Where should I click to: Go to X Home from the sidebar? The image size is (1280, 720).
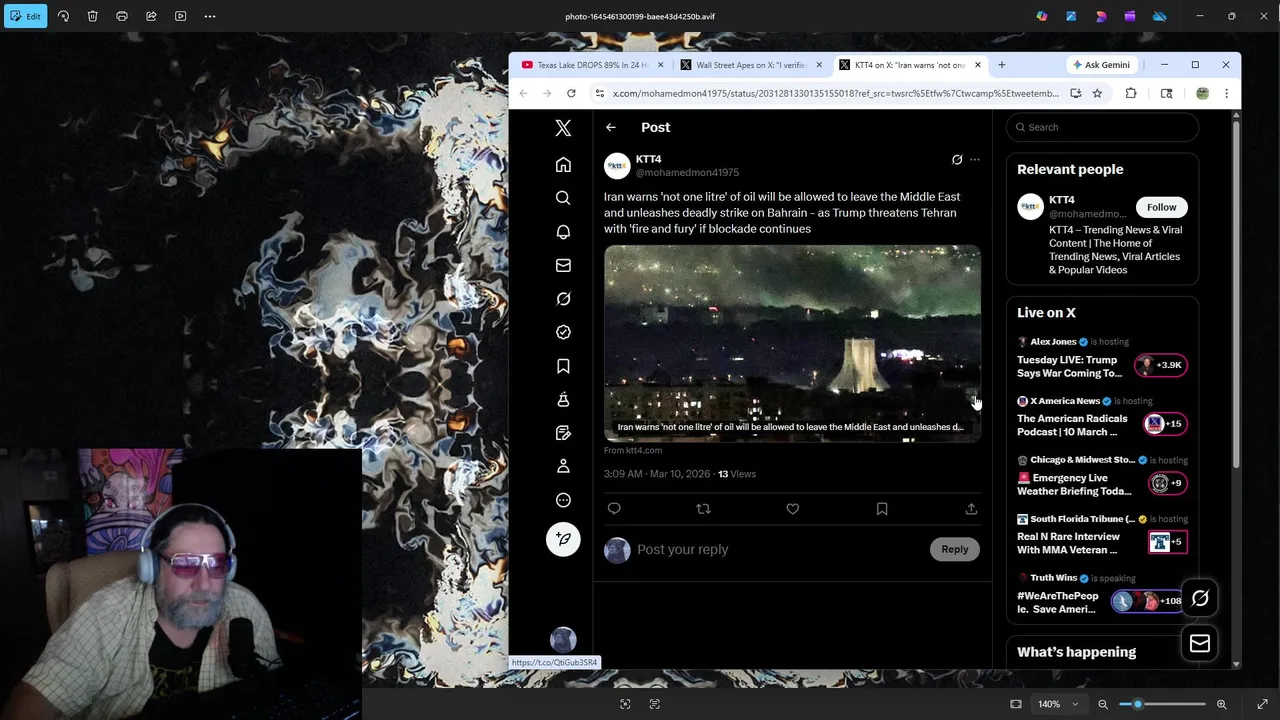coord(563,165)
